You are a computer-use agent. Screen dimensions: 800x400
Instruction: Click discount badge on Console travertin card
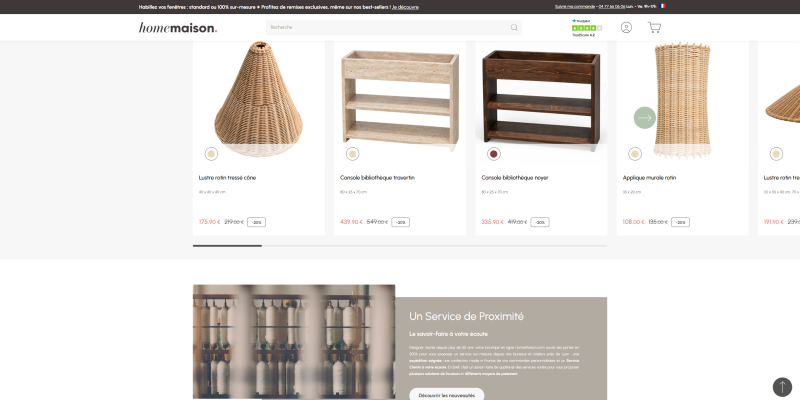coord(401,222)
